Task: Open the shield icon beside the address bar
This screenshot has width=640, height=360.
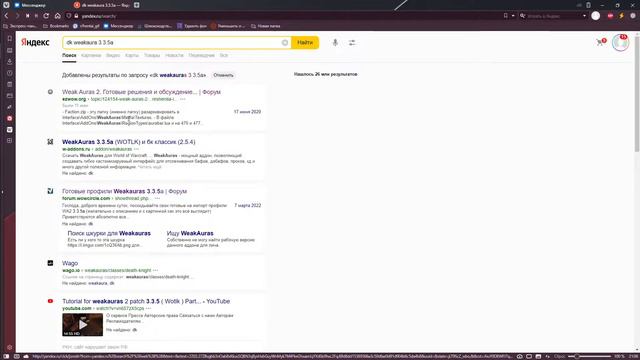Action: (69, 16)
